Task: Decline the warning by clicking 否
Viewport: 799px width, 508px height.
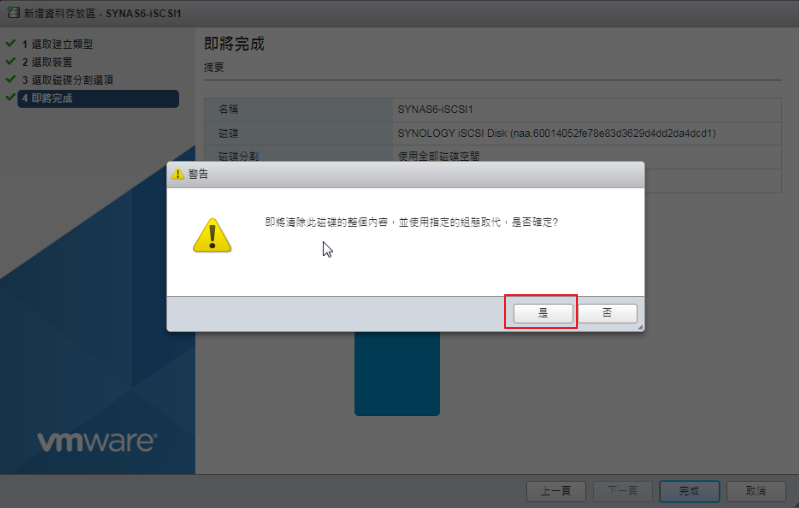Action: pos(607,313)
